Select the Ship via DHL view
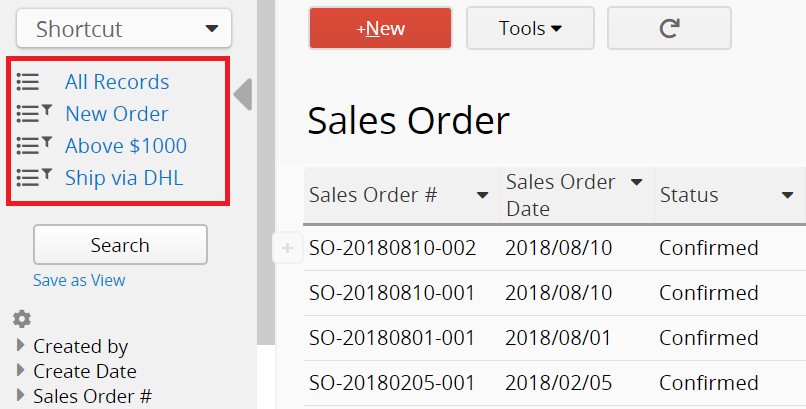The height and width of the screenshot is (409, 806). click(124, 178)
